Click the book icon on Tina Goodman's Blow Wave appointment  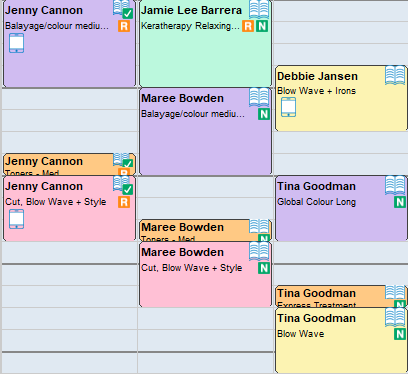tap(395, 317)
